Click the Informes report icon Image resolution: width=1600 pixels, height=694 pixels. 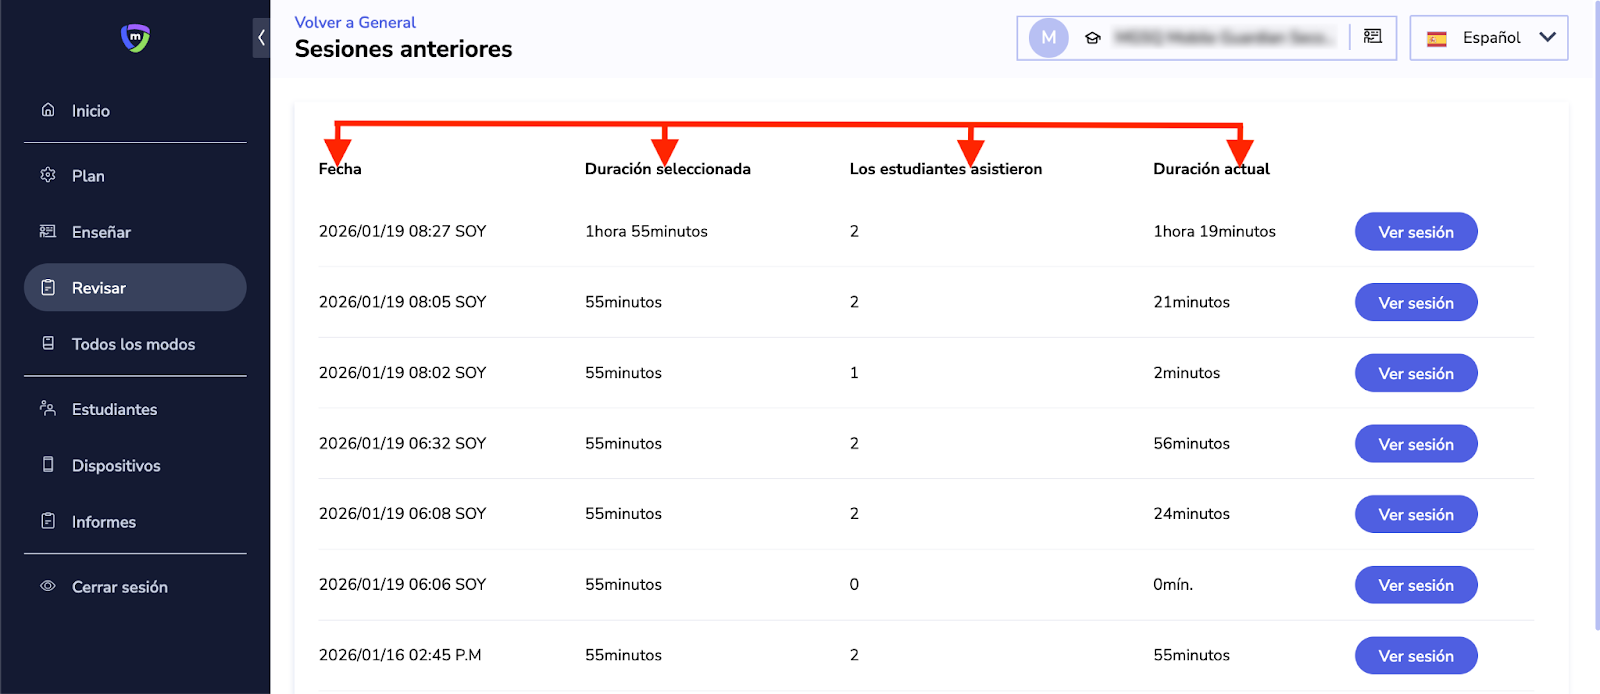(48, 521)
